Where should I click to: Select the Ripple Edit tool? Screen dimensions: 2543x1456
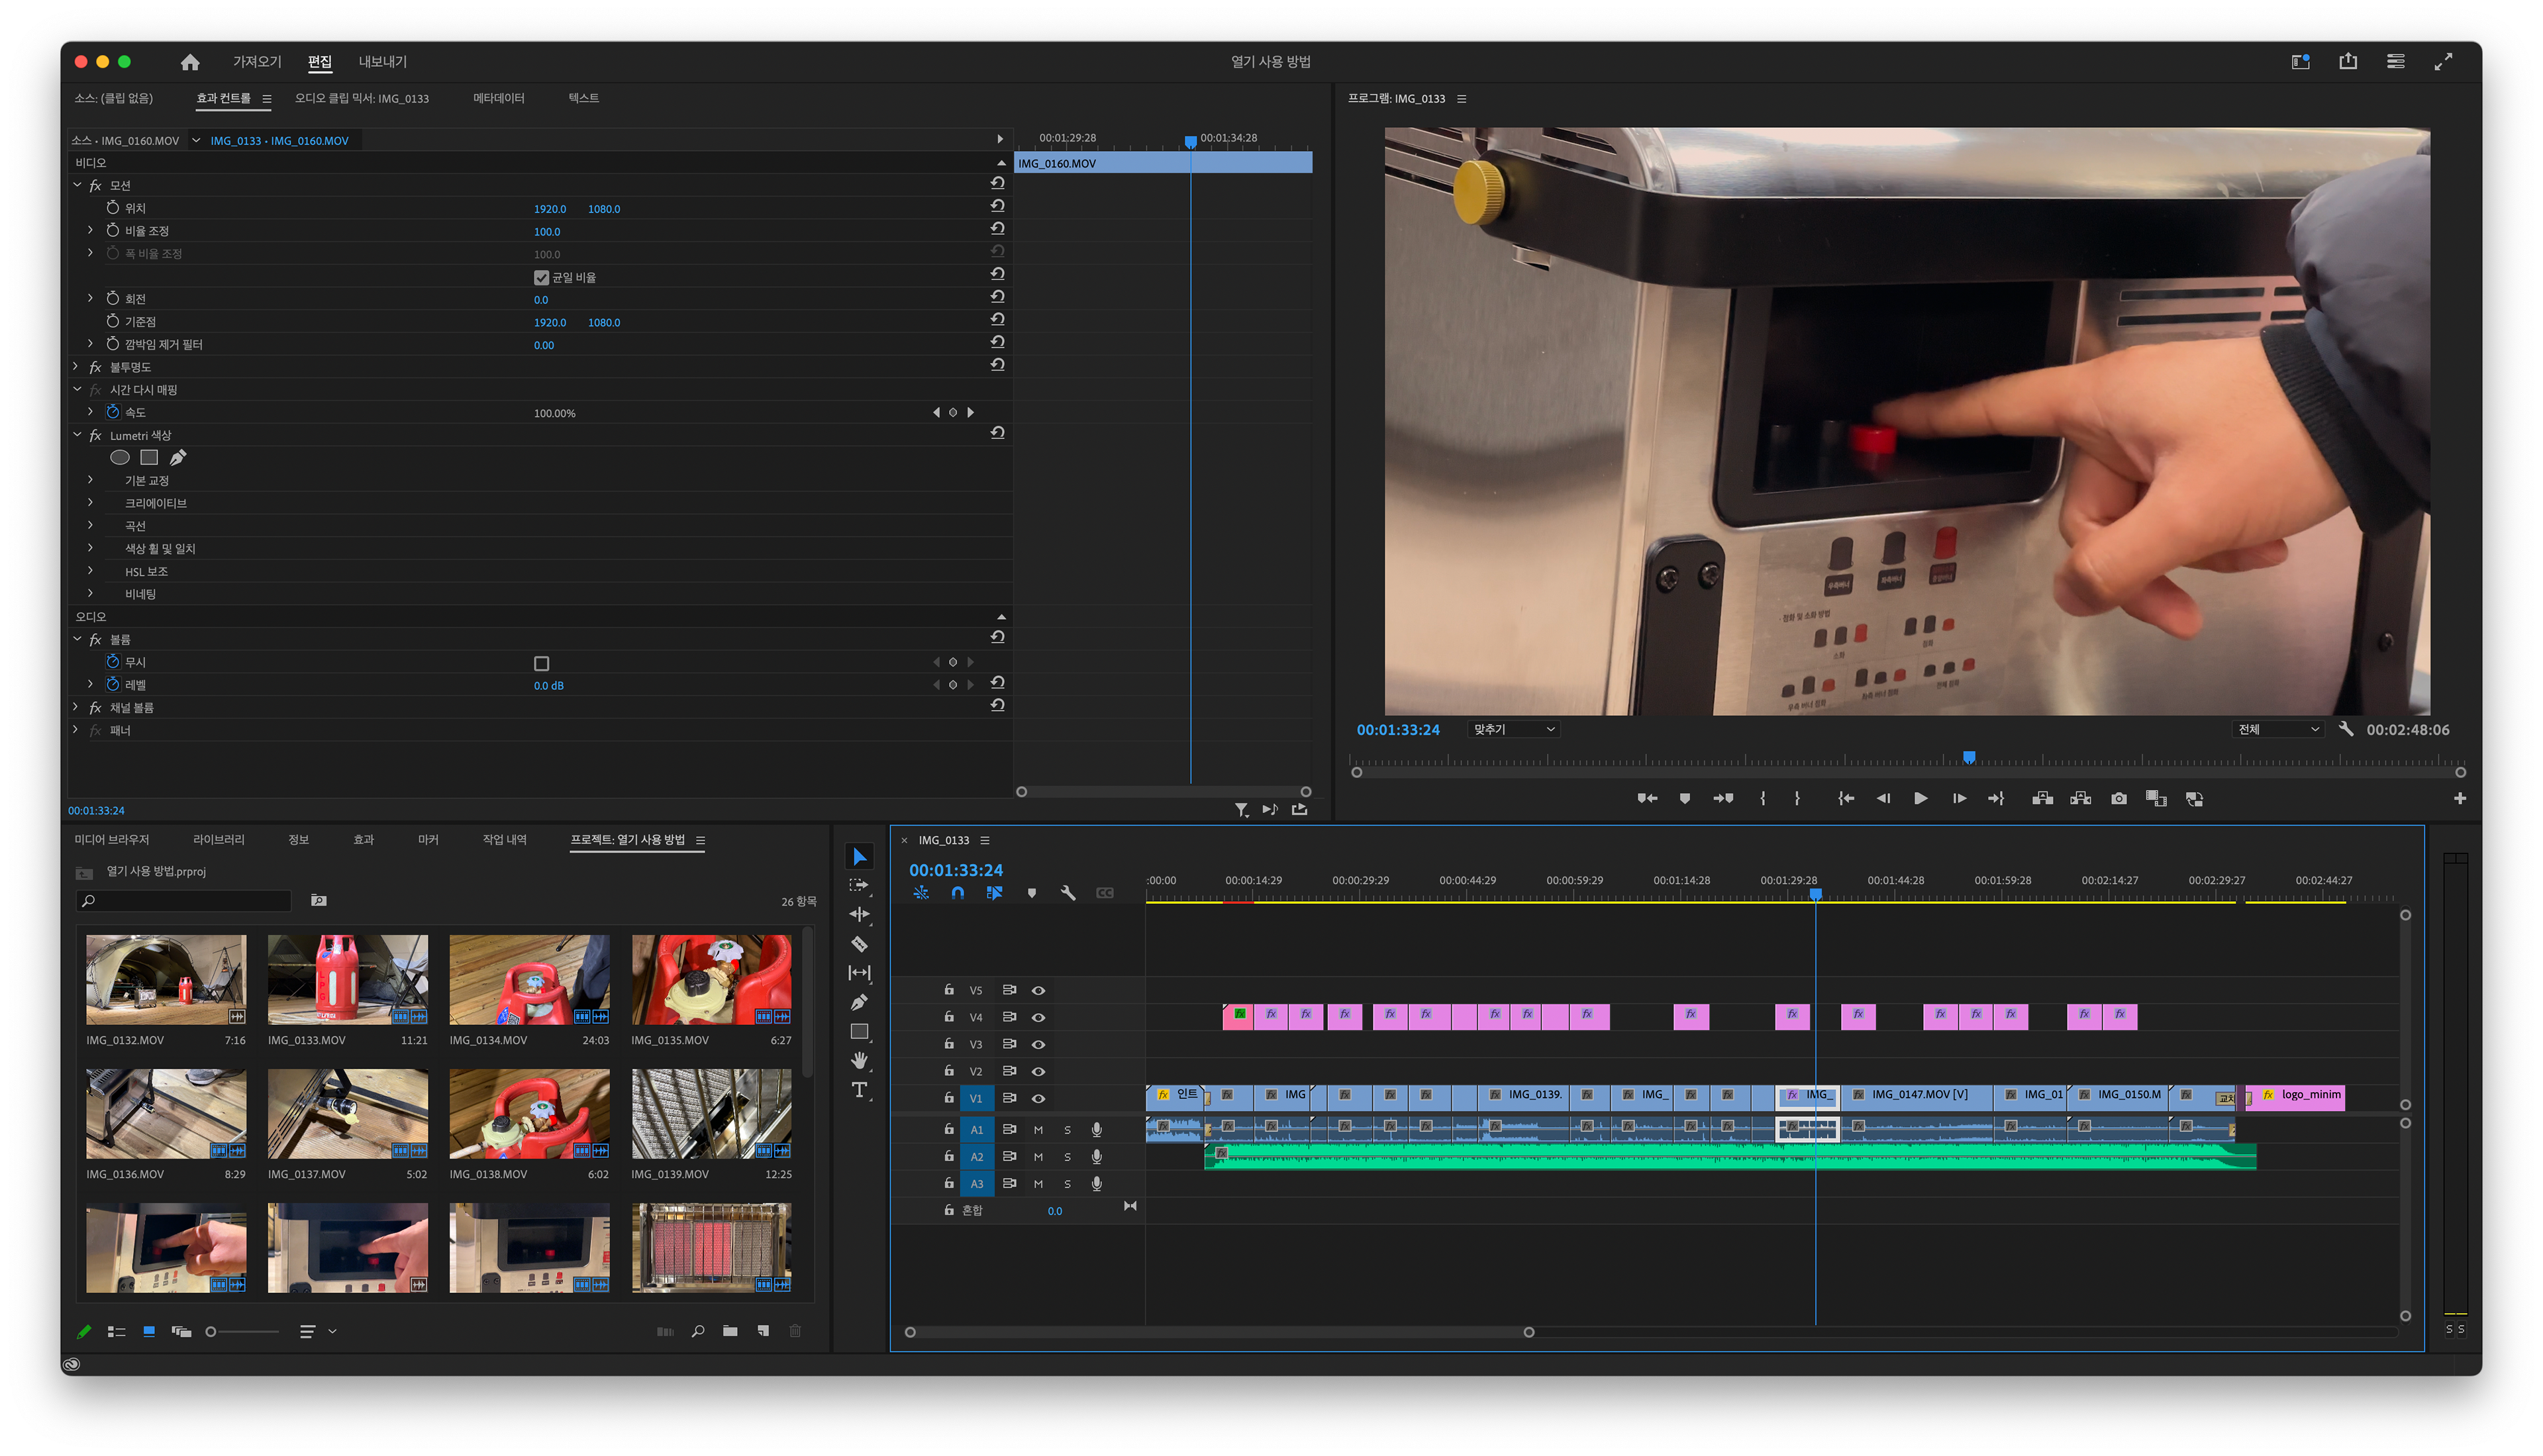[859, 914]
